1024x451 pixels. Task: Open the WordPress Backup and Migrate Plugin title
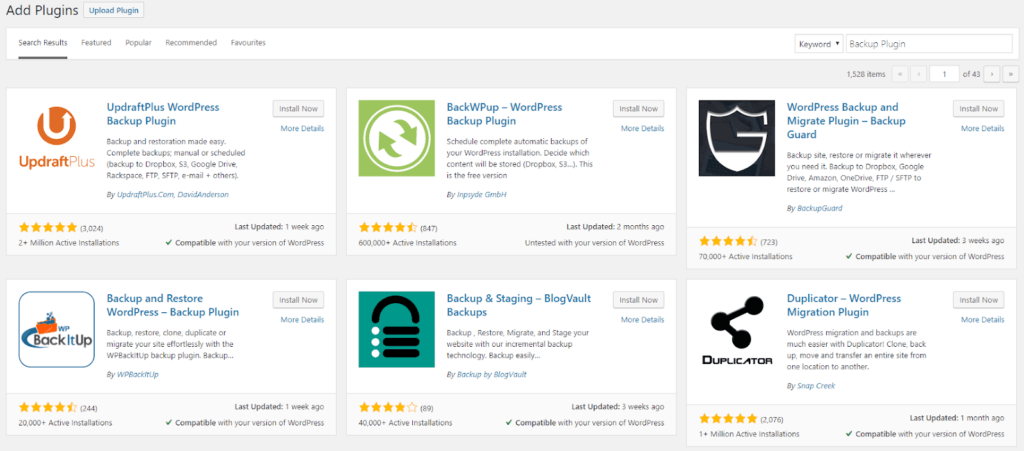pyautogui.click(x=846, y=121)
